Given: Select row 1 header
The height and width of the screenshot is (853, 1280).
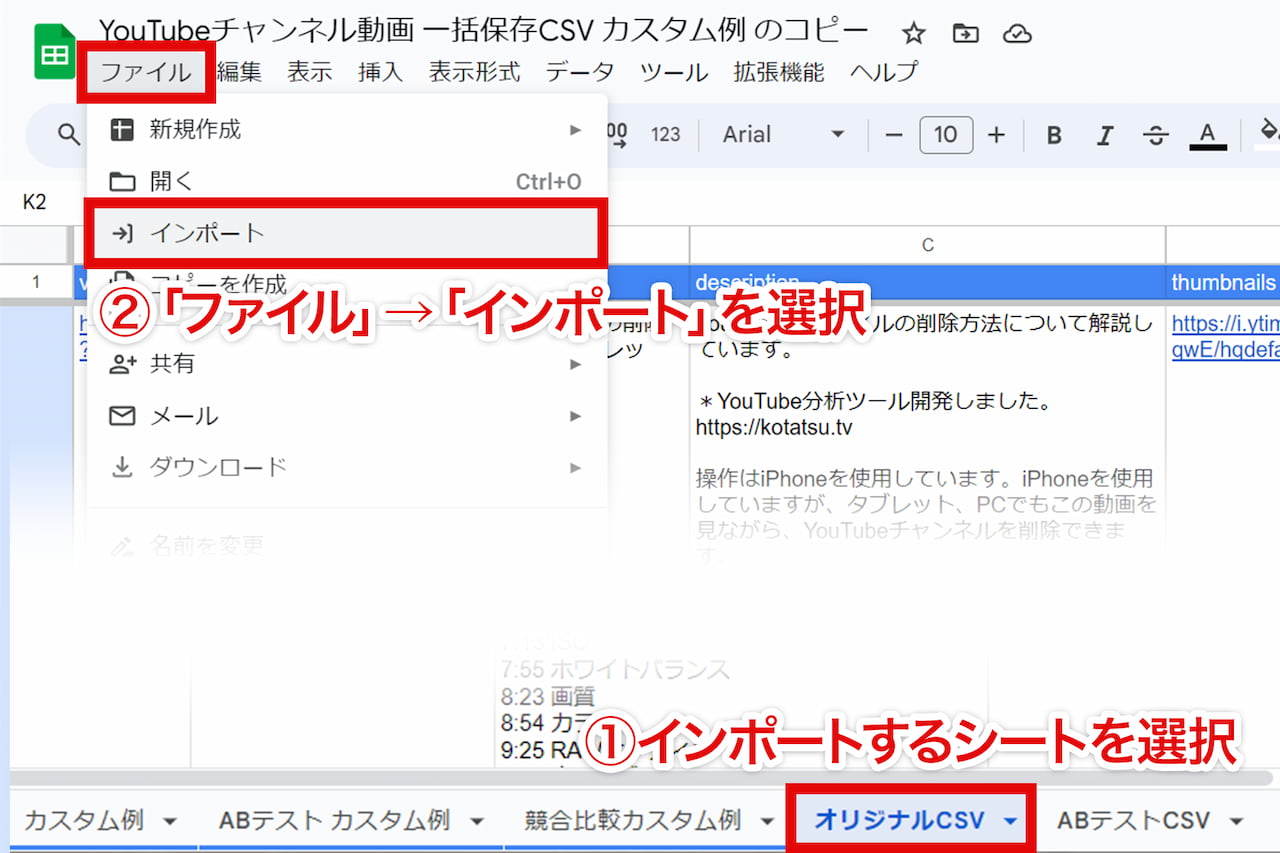Looking at the screenshot, I should coord(36,282).
